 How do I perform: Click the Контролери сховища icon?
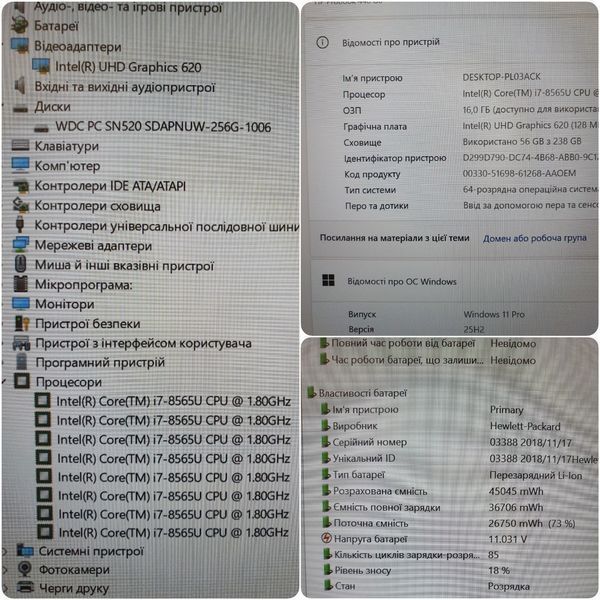pos(21,205)
